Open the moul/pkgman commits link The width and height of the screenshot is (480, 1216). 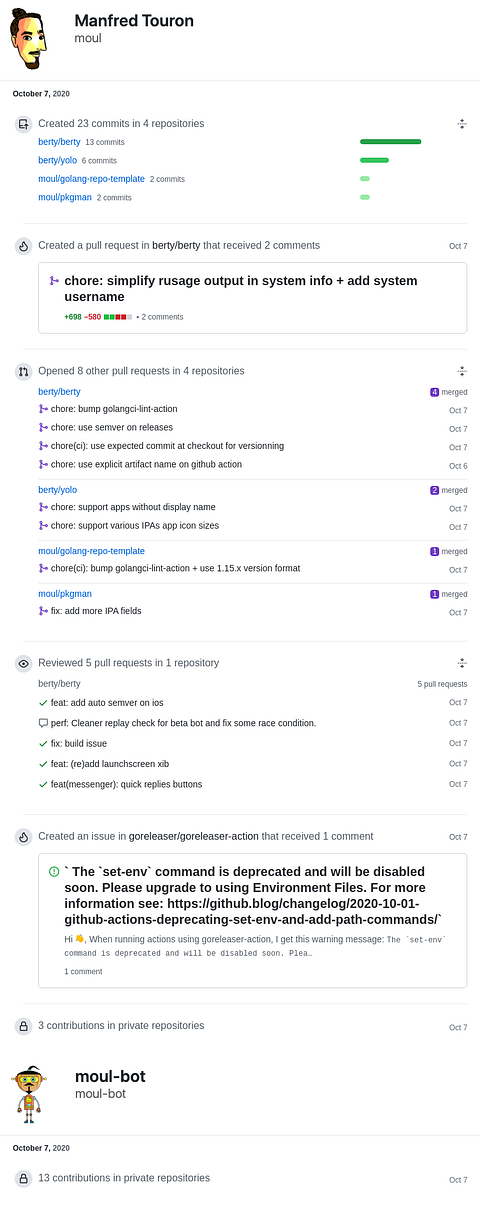pos(65,197)
